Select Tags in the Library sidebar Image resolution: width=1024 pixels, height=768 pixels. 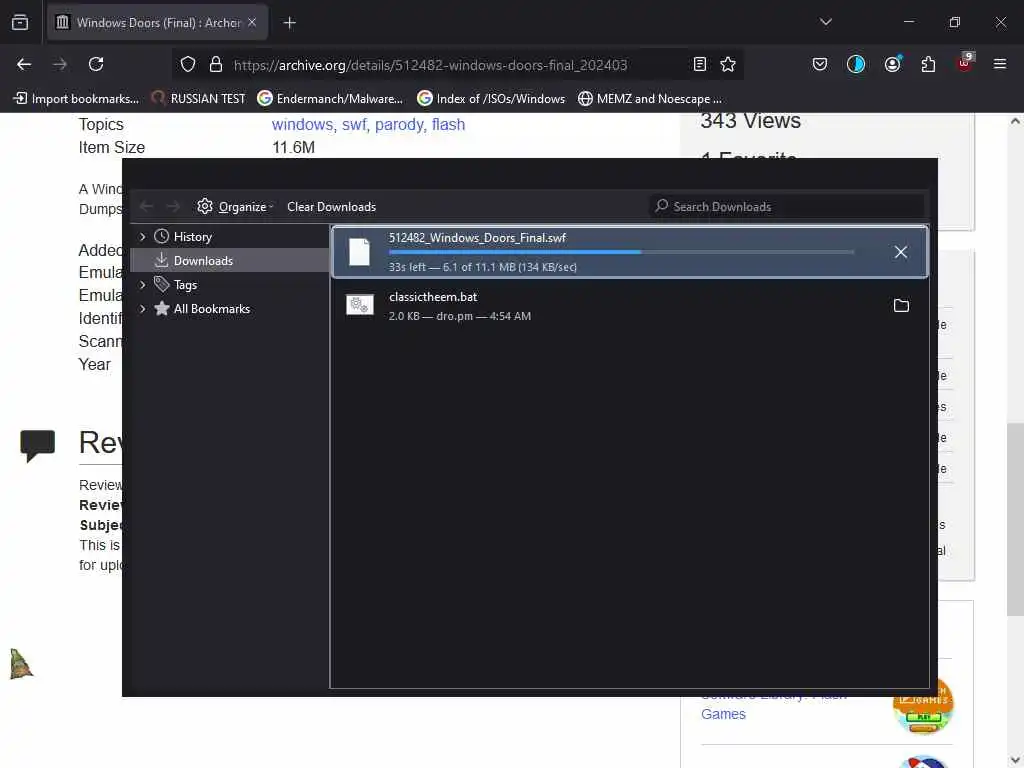[185, 285]
